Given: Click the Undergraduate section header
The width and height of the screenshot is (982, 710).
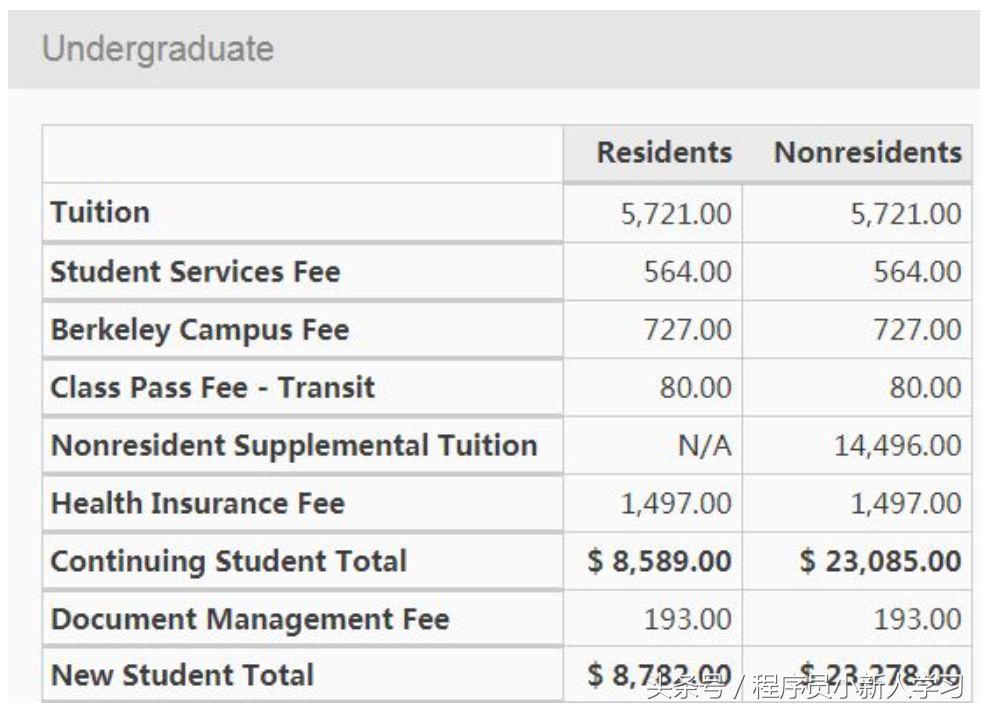Looking at the screenshot, I should 157,49.
